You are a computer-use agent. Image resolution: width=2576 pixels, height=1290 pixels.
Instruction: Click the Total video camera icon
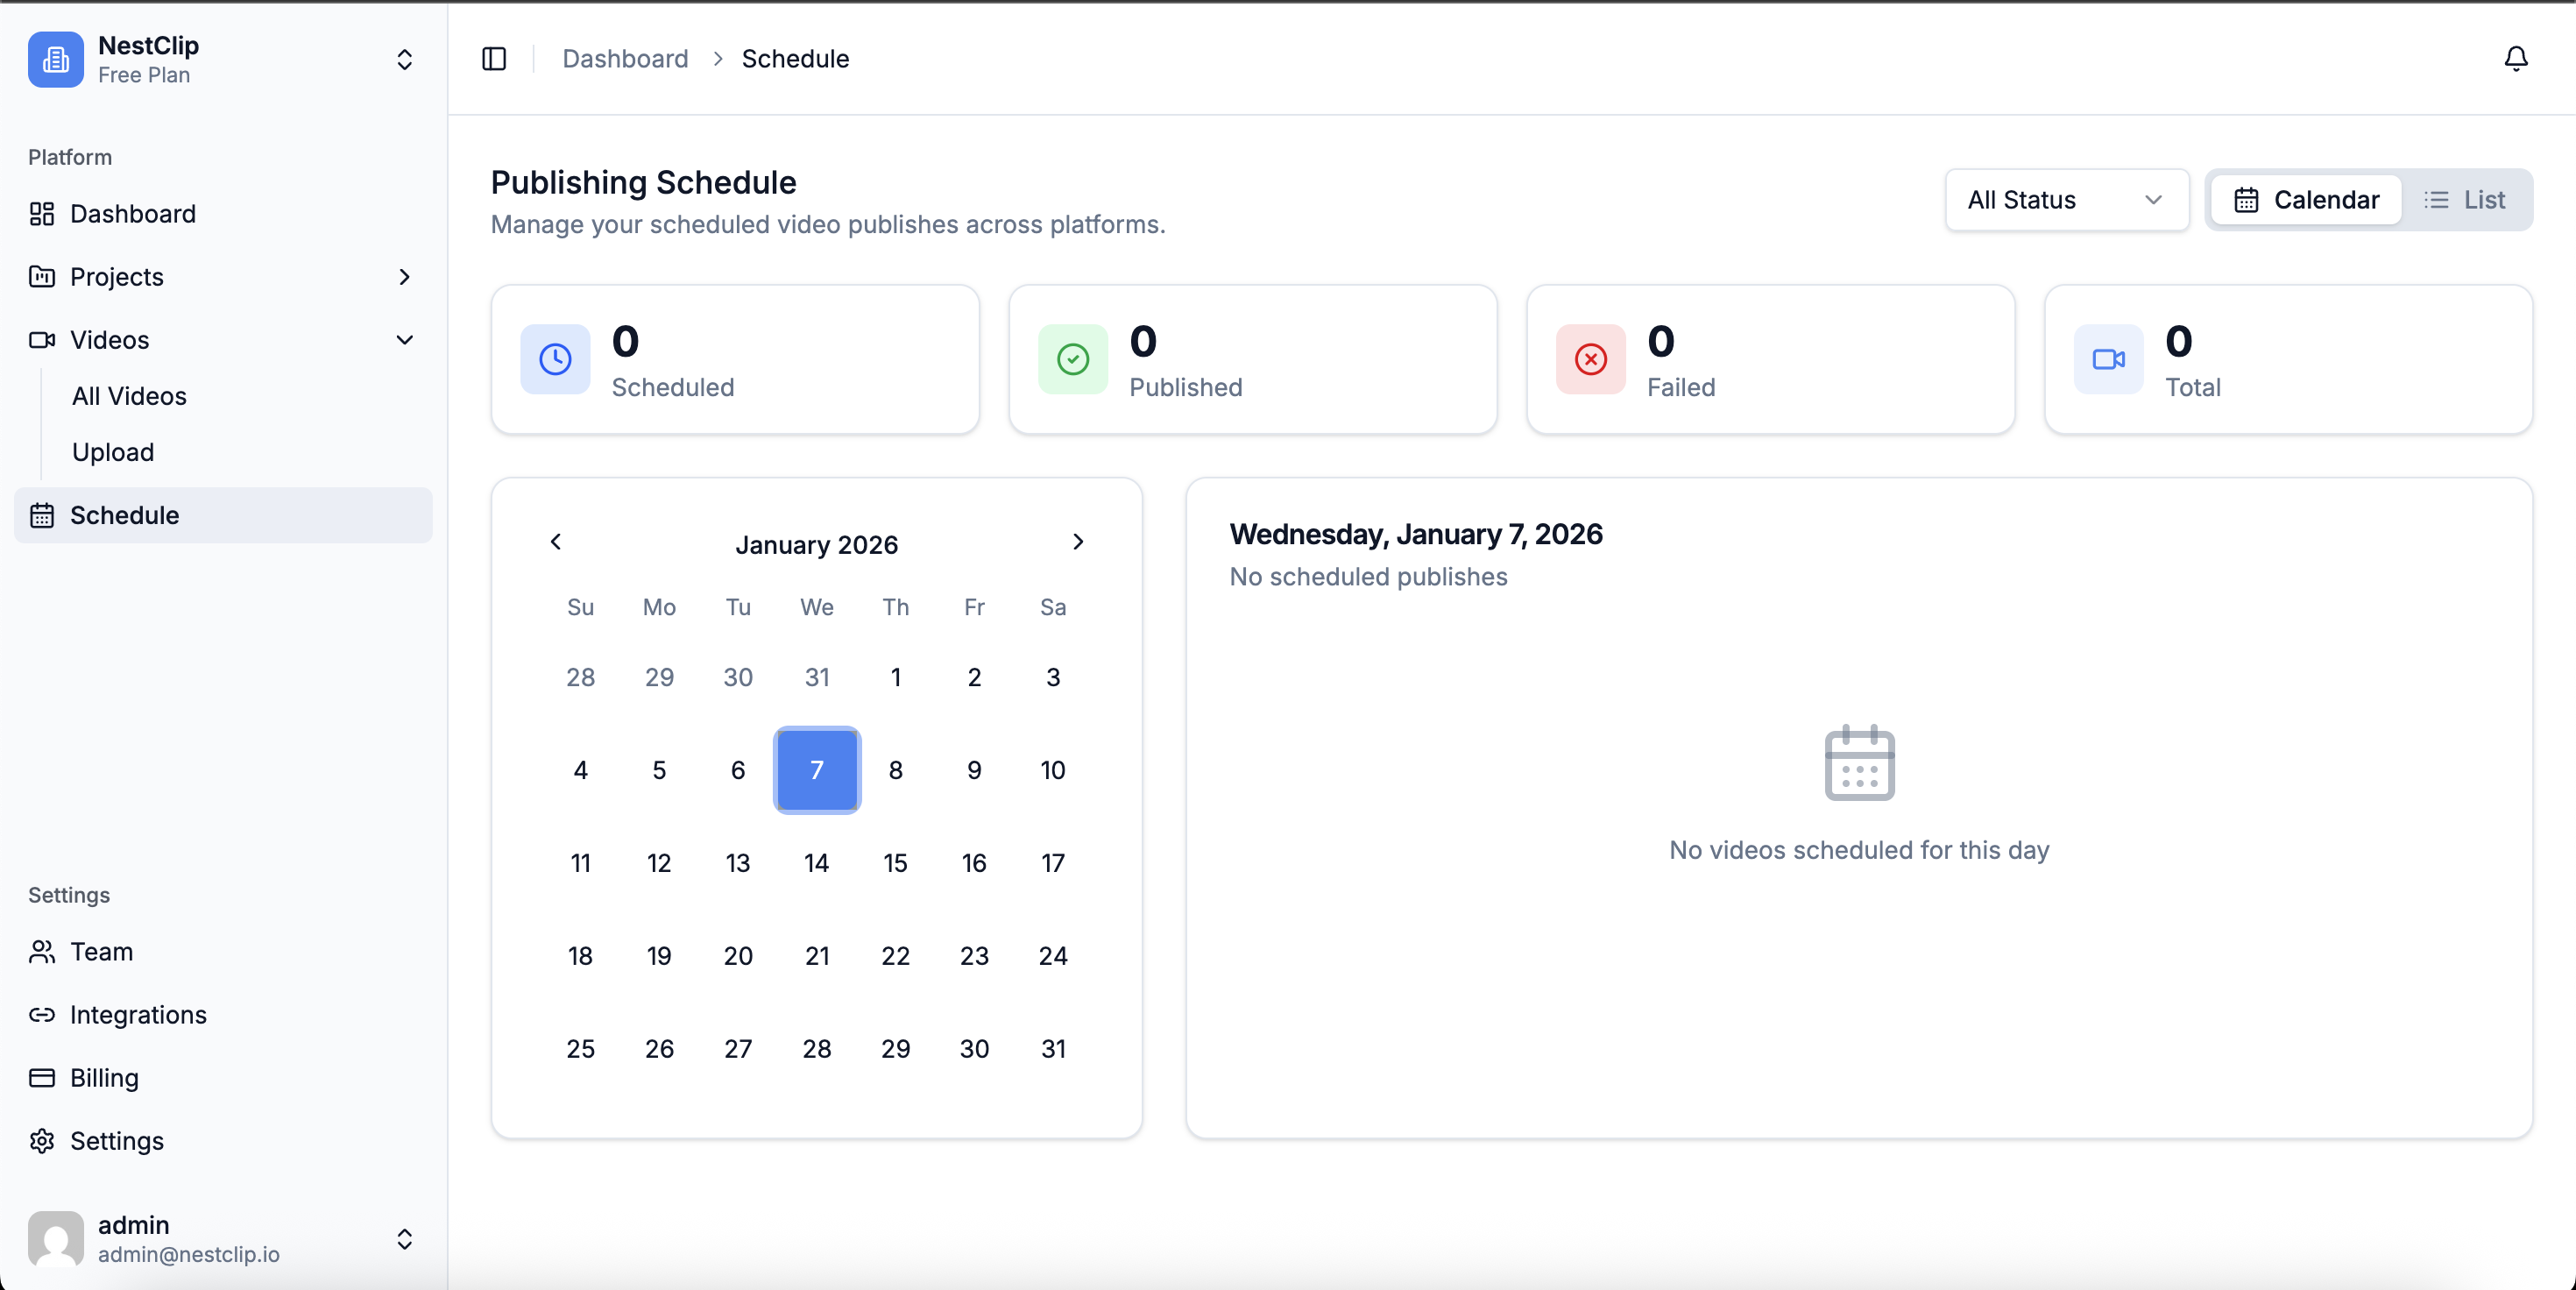click(2108, 359)
